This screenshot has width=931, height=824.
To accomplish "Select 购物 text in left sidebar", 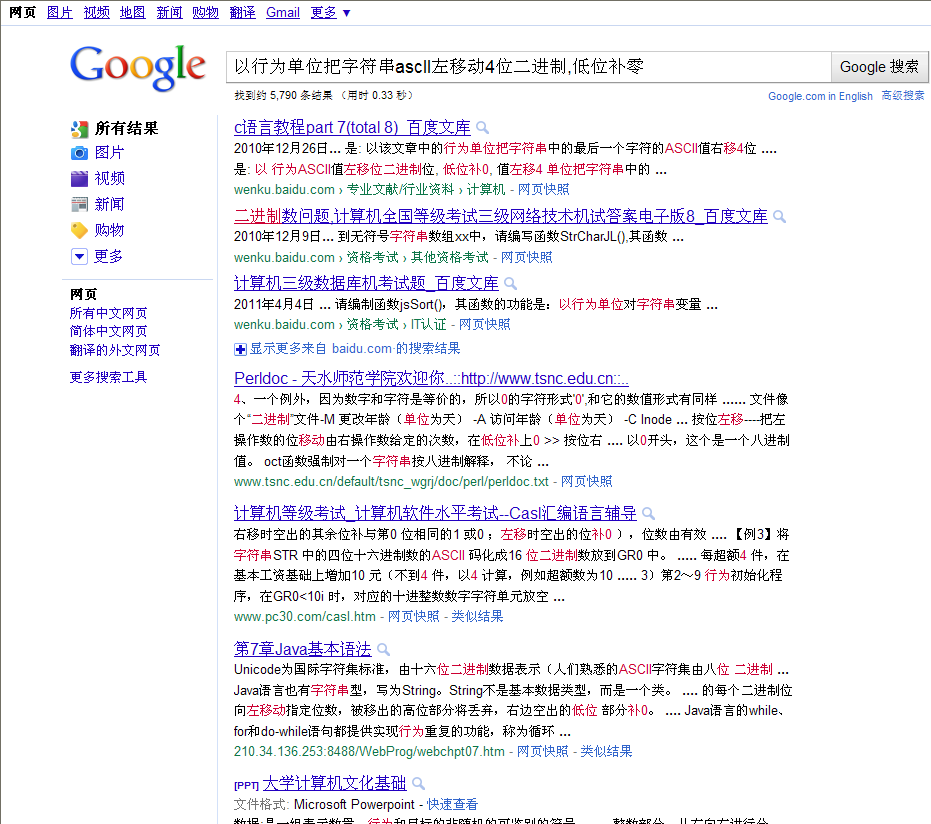I will (x=109, y=230).
